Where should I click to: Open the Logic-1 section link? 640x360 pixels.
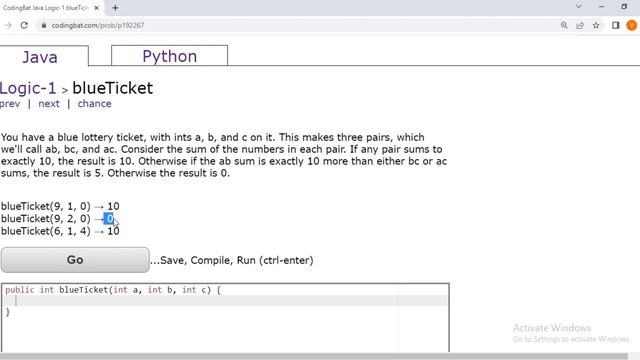tap(28, 88)
